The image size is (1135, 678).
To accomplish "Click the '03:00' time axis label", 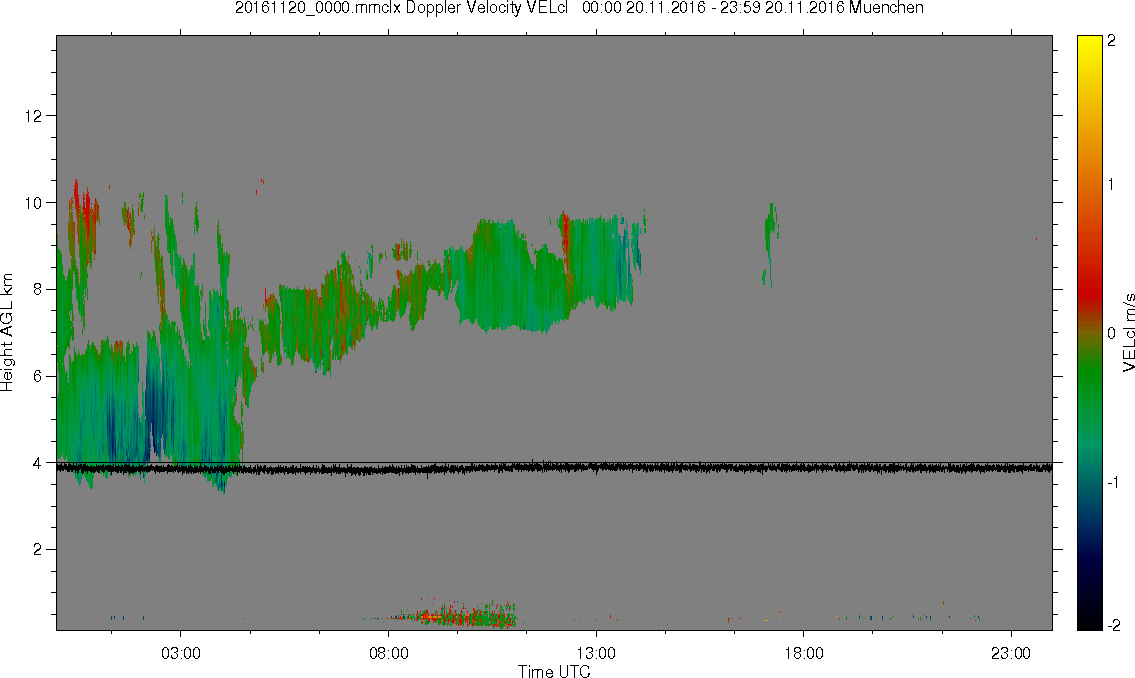I will 180,653.
